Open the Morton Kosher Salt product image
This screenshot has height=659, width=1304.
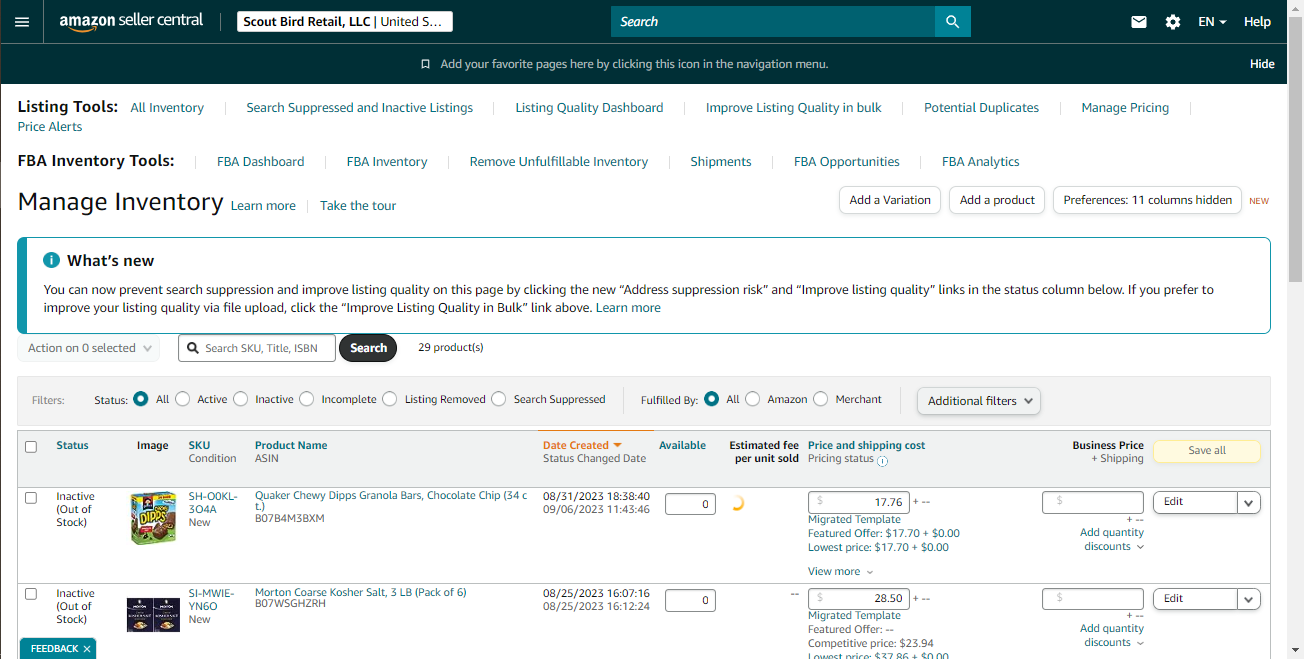153,614
